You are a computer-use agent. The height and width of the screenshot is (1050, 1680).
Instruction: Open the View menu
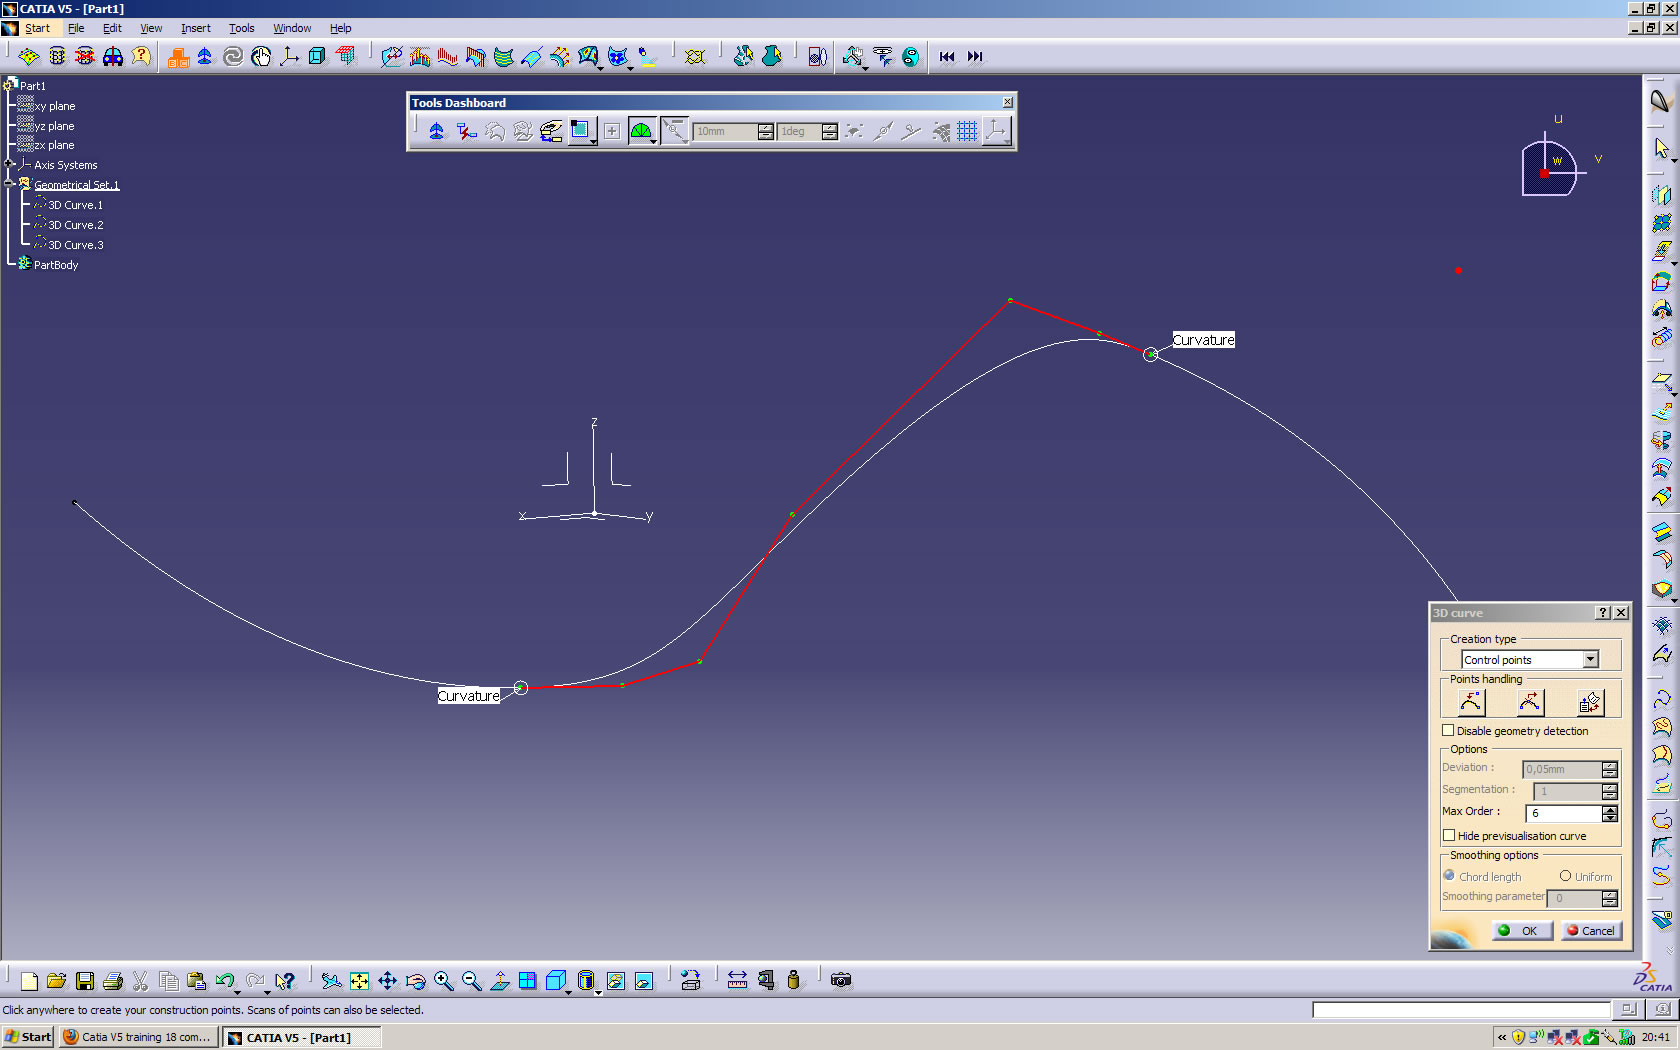151,28
